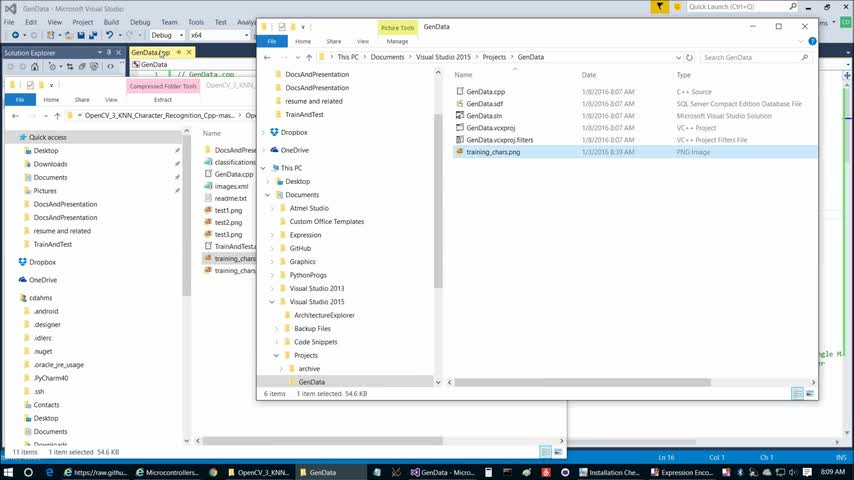Image resolution: width=854 pixels, height=480 pixels.
Task: Select PythonProgs folder in navigation tree
Action: [308, 275]
